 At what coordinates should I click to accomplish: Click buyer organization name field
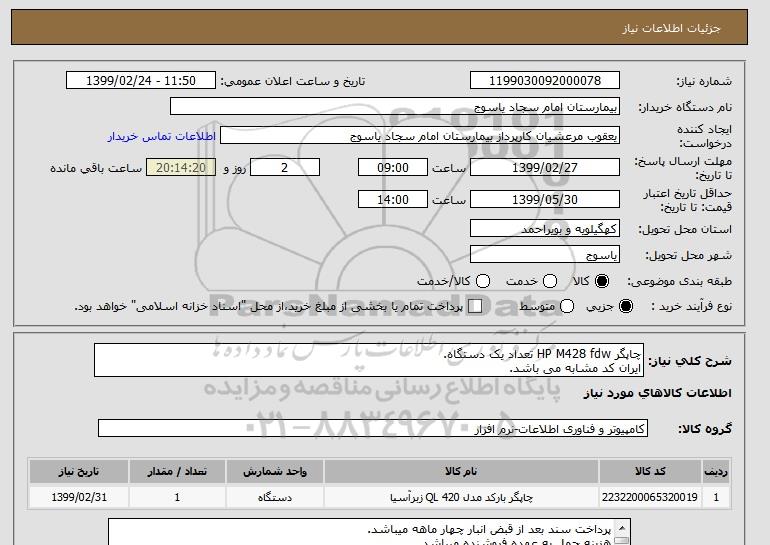point(395,107)
